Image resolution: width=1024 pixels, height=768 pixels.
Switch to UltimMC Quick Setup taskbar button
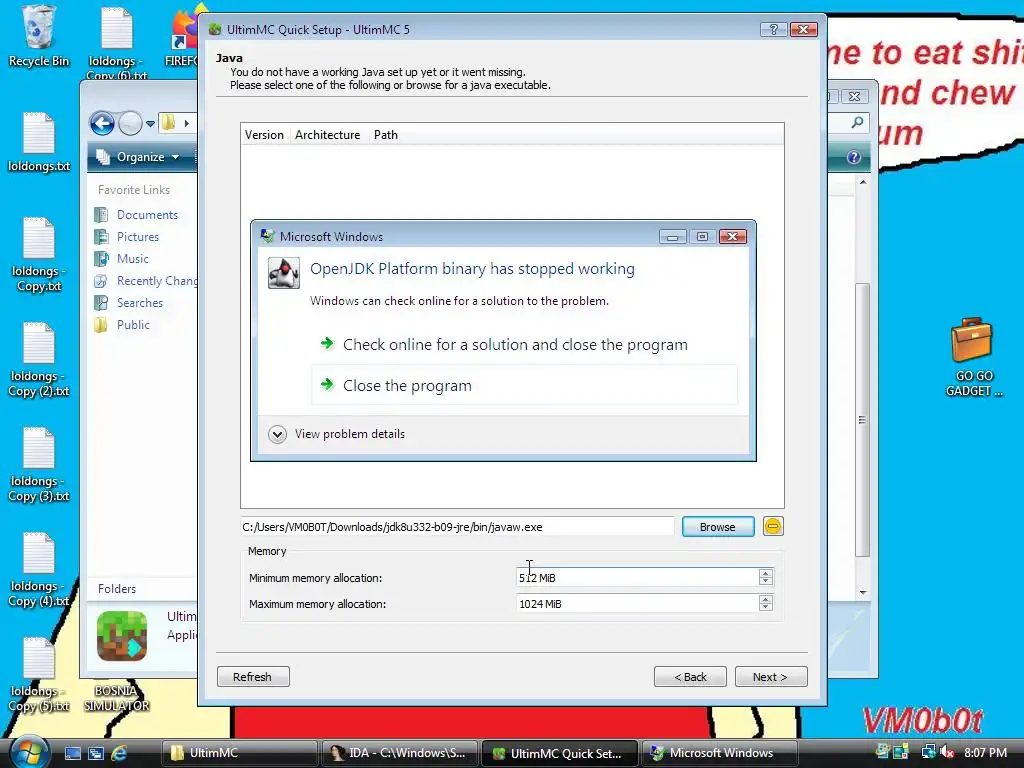click(x=560, y=753)
